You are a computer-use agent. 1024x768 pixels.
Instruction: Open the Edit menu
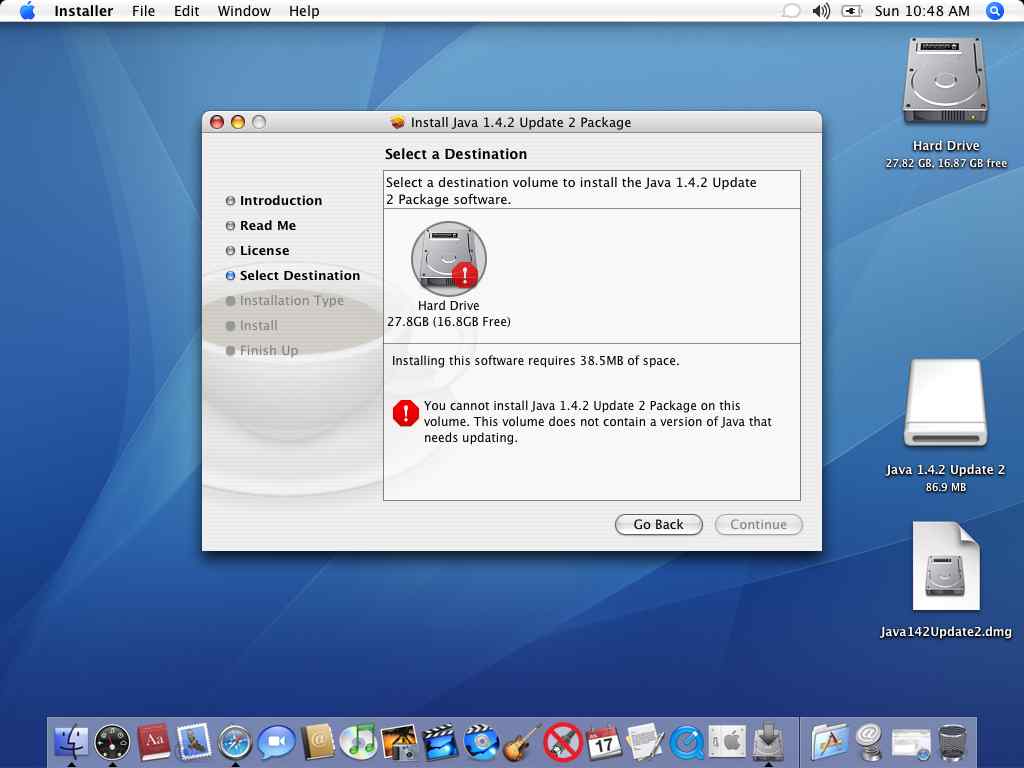point(186,11)
